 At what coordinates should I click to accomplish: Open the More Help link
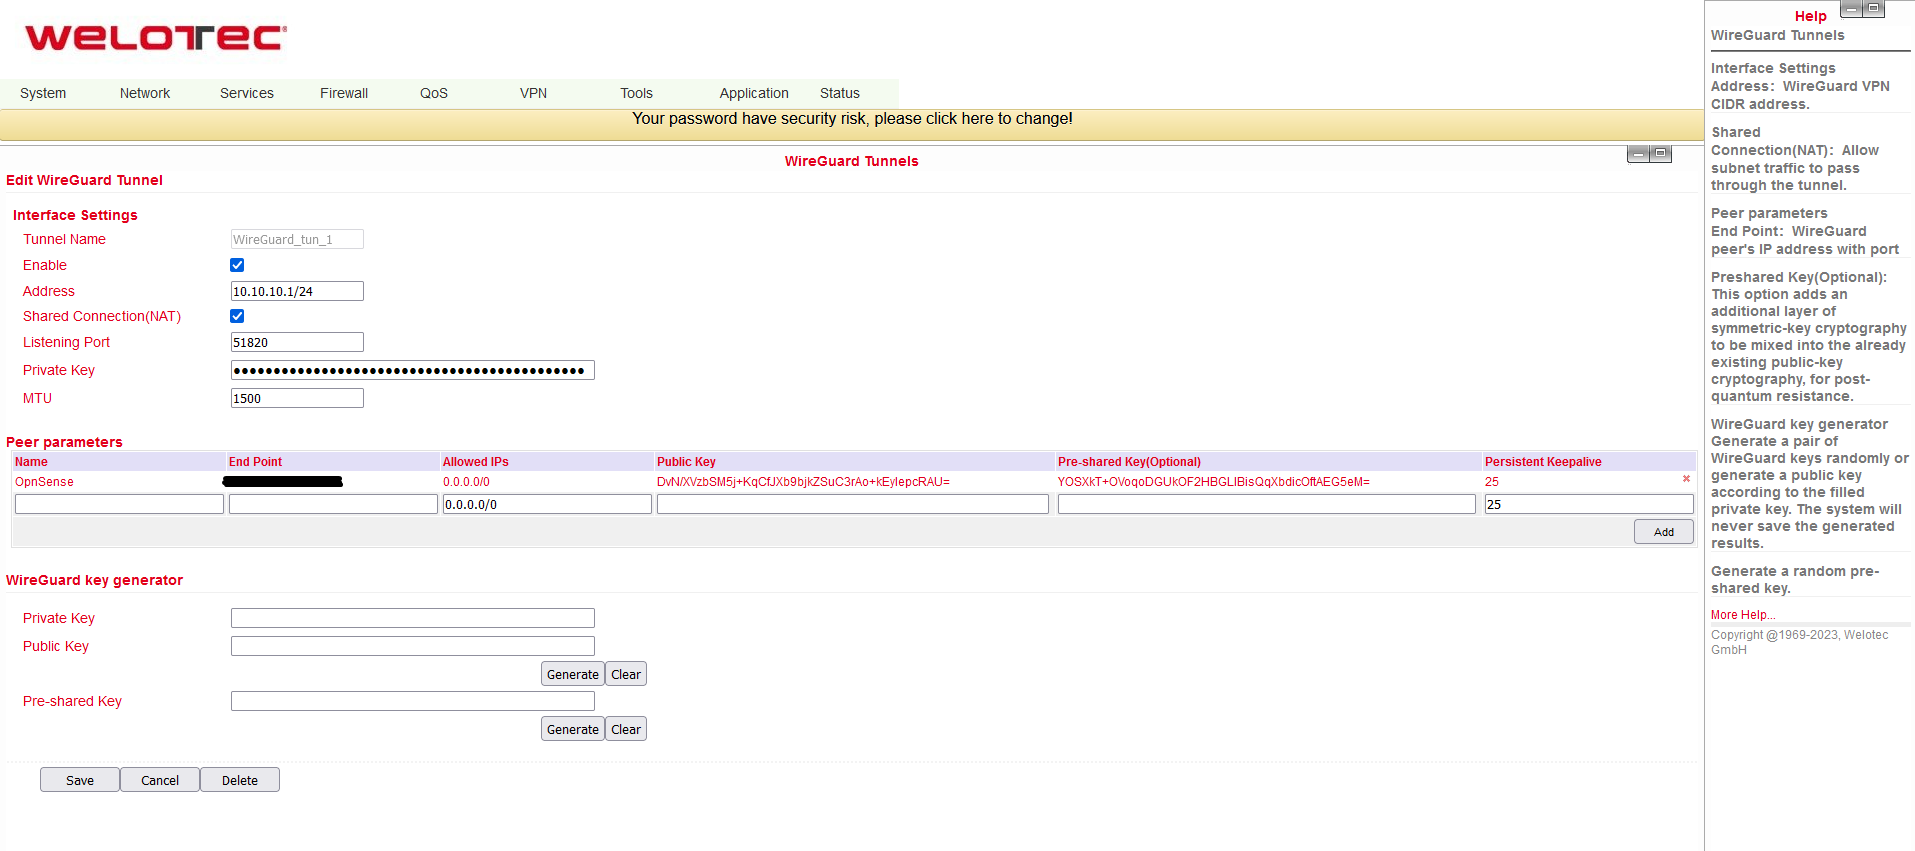point(1743,615)
